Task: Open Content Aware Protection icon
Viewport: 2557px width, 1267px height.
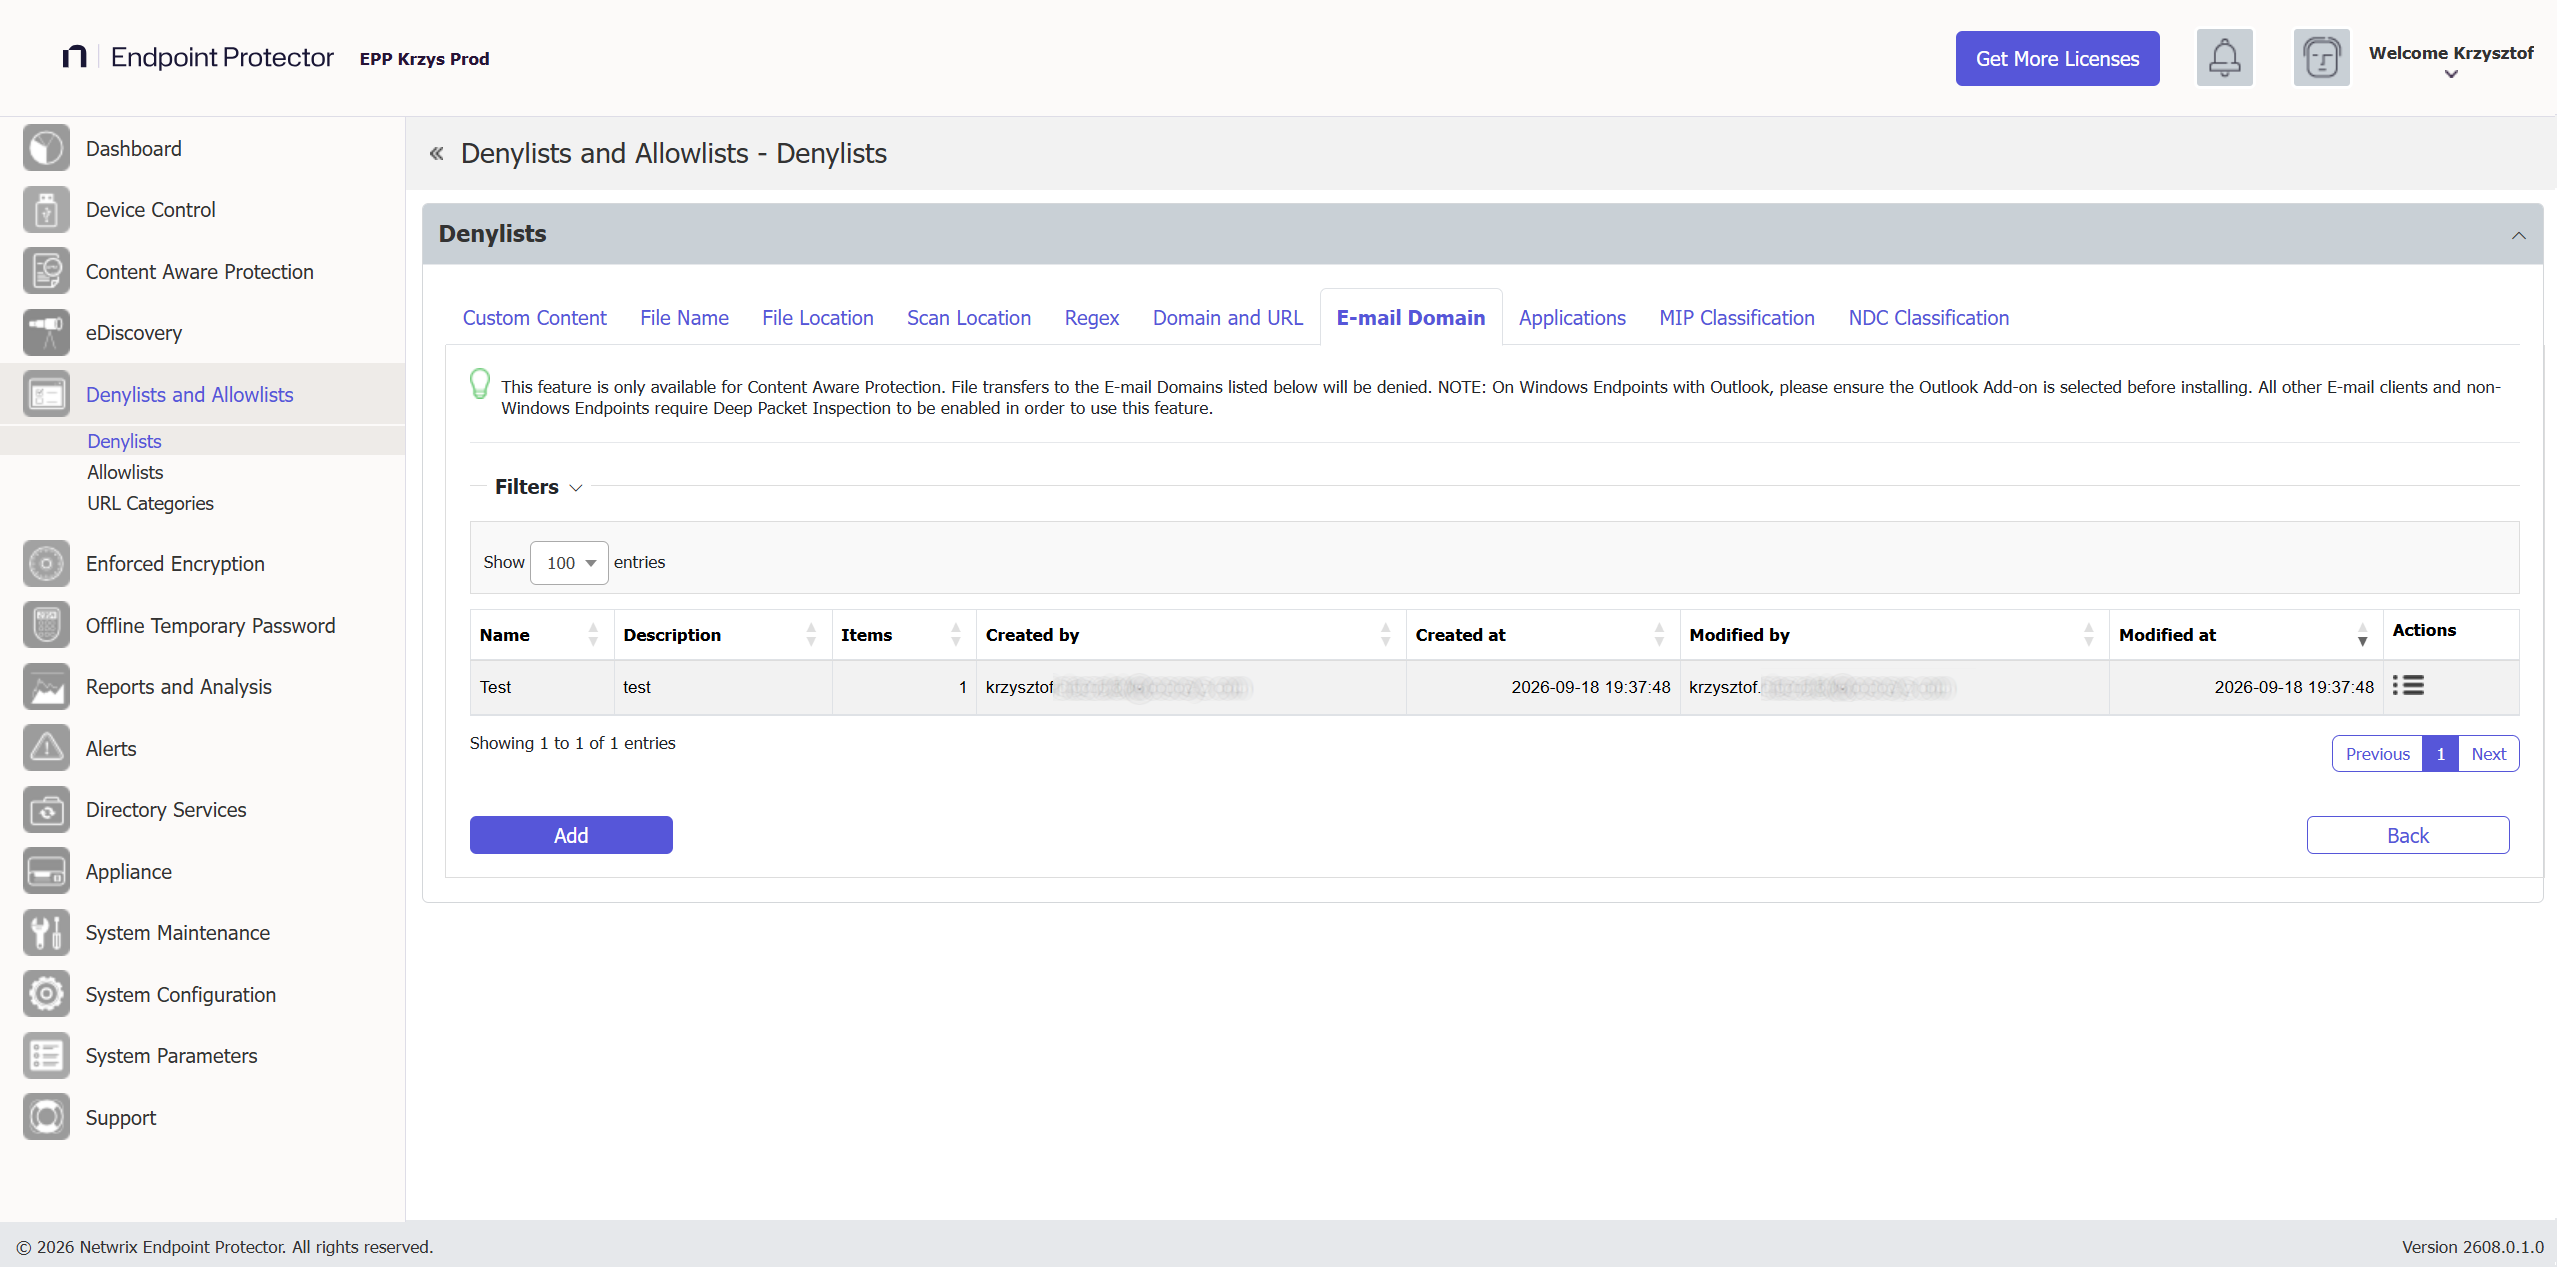Action: click(x=46, y=271)
